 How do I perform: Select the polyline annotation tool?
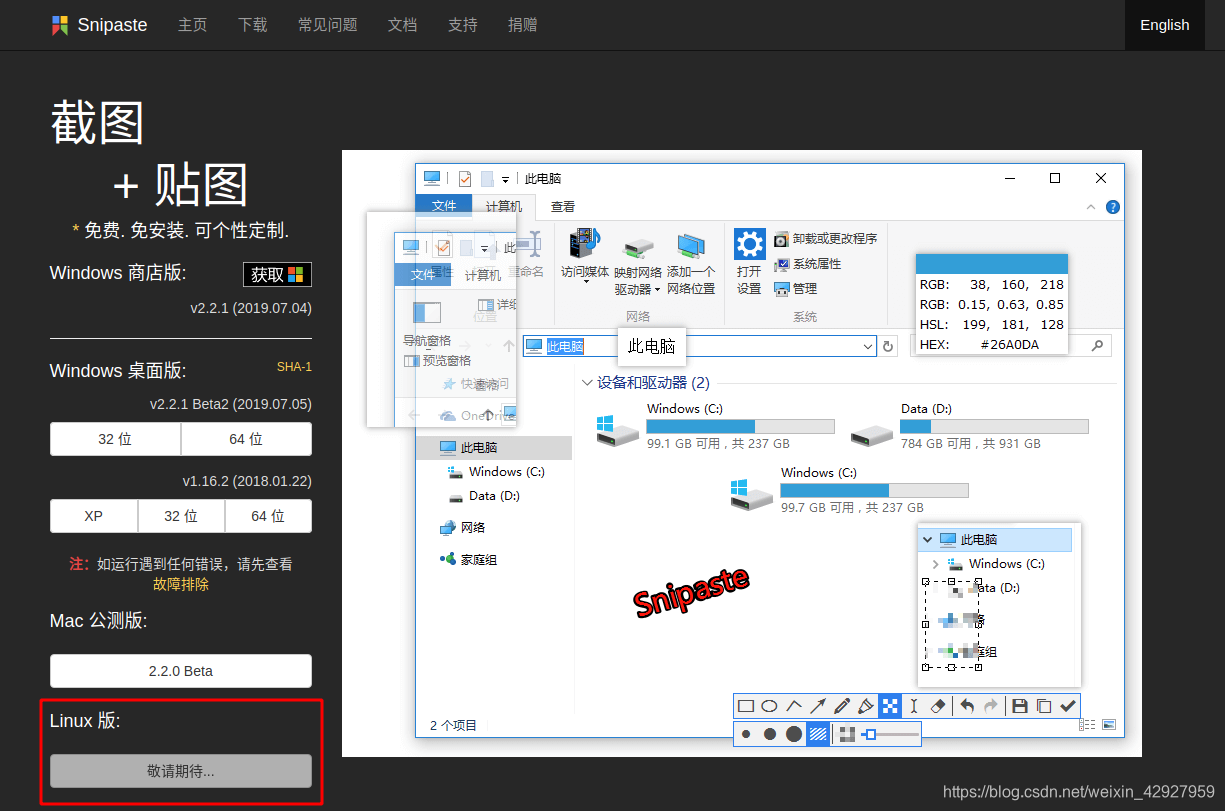pyautogui.click(x=794, y=706)
